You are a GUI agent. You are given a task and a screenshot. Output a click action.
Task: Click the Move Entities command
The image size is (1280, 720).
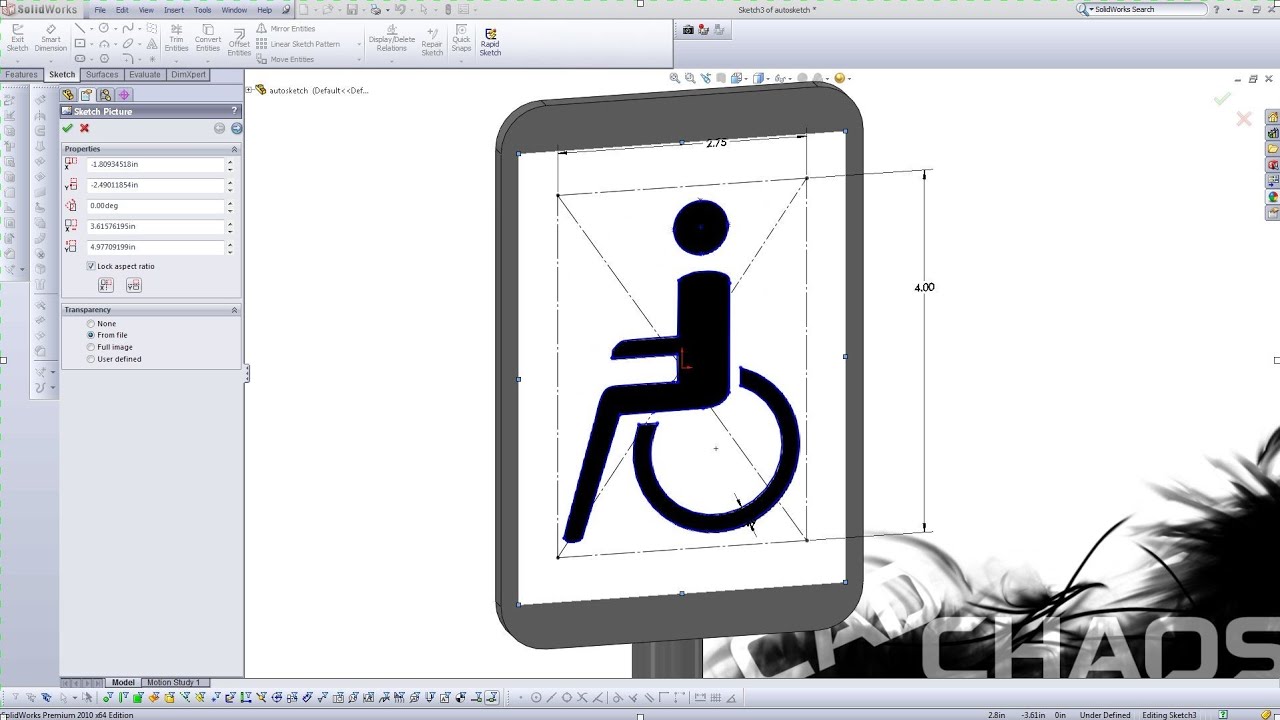tap(285, 59)
